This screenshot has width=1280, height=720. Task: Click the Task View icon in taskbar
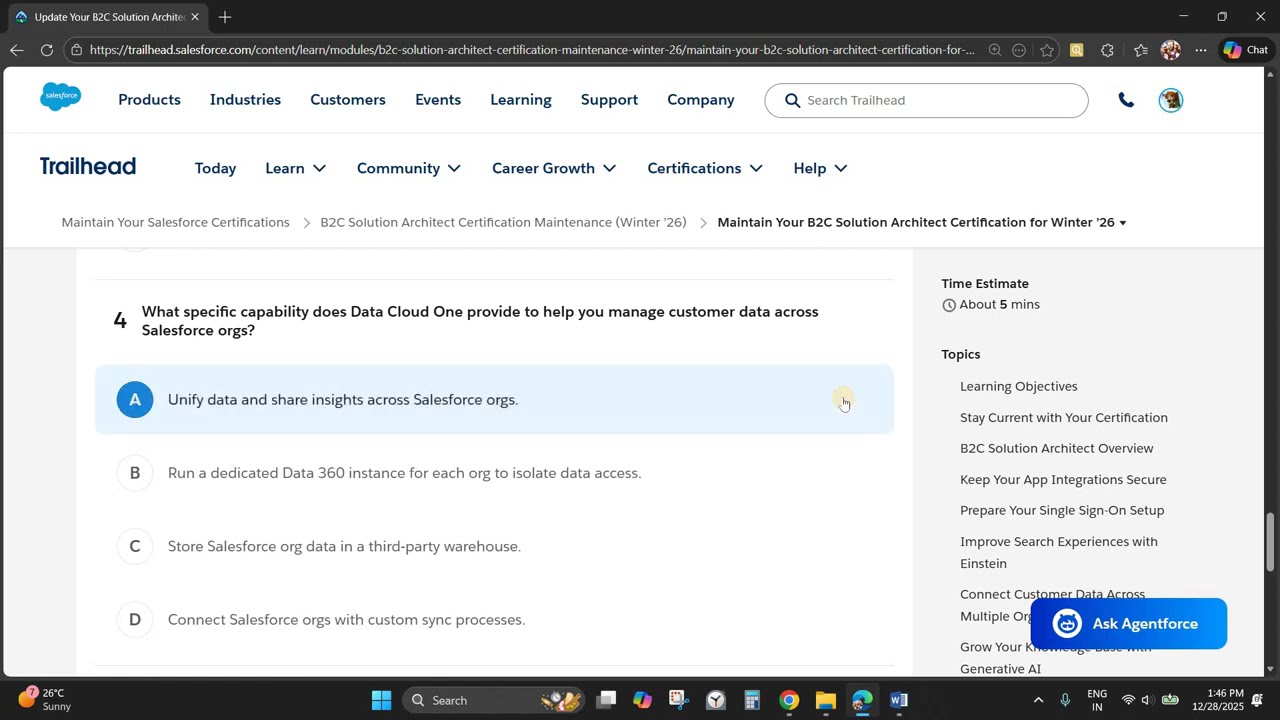point(606,700)
